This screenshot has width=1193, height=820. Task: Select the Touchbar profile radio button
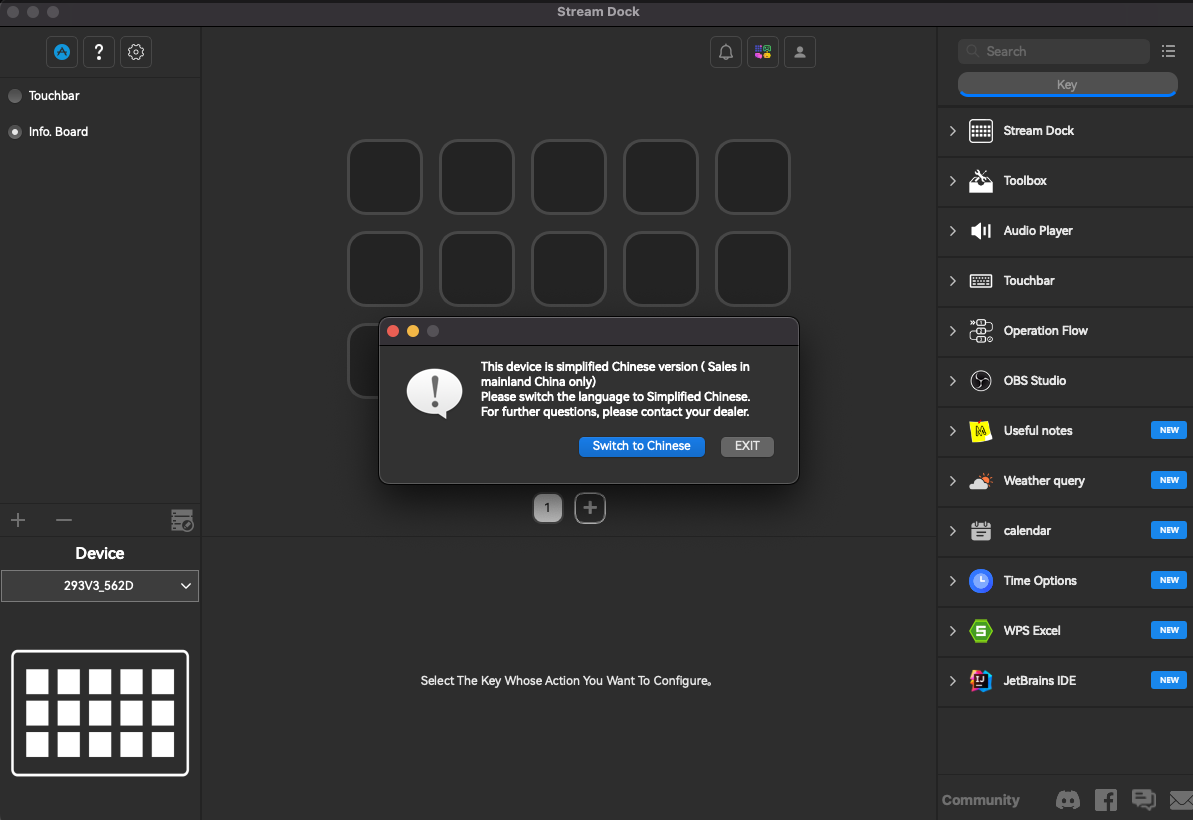click(14, 96)
